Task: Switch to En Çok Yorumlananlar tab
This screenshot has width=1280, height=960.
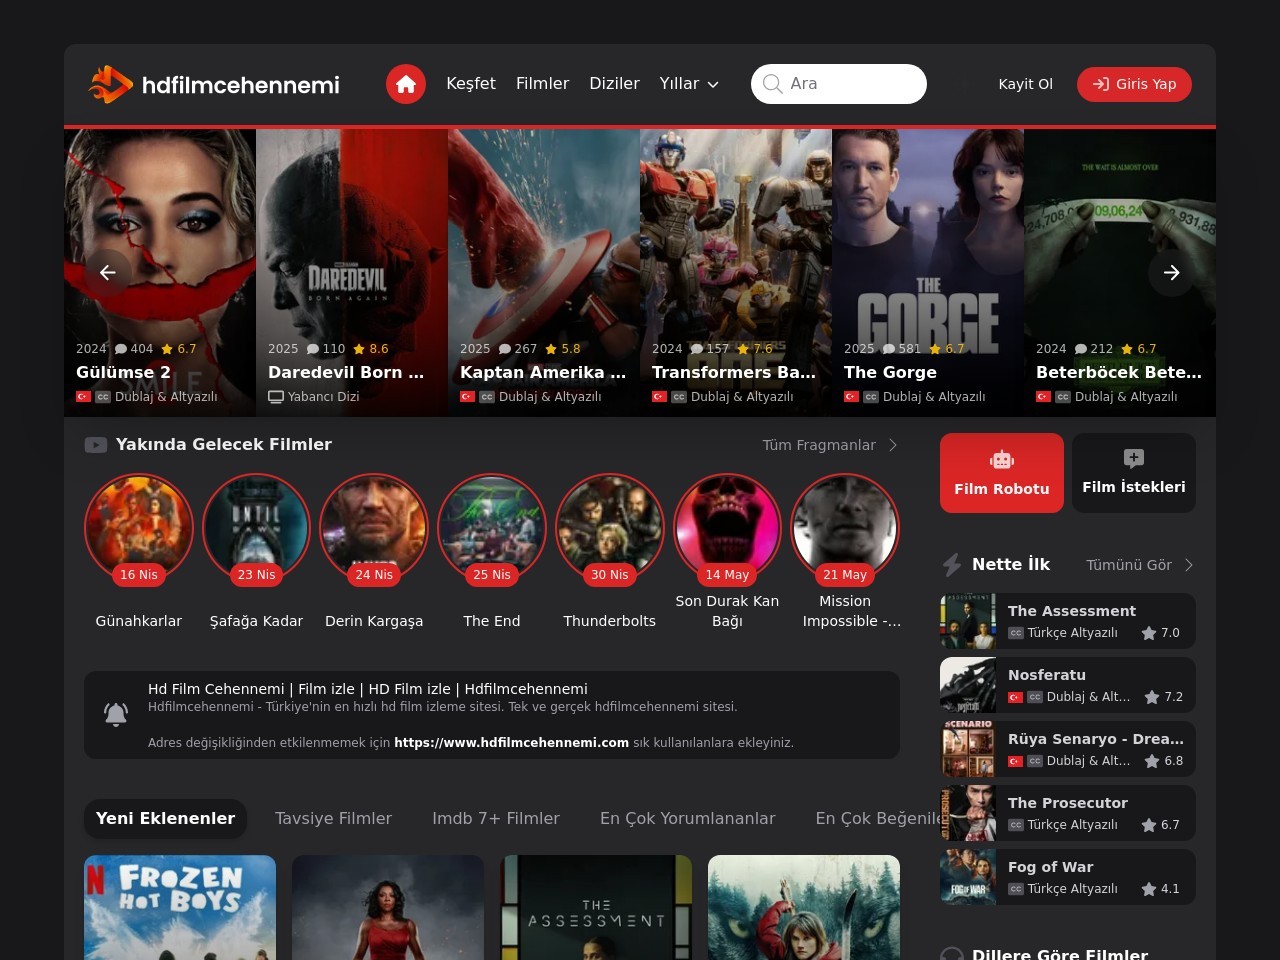Action: (688, 818)
